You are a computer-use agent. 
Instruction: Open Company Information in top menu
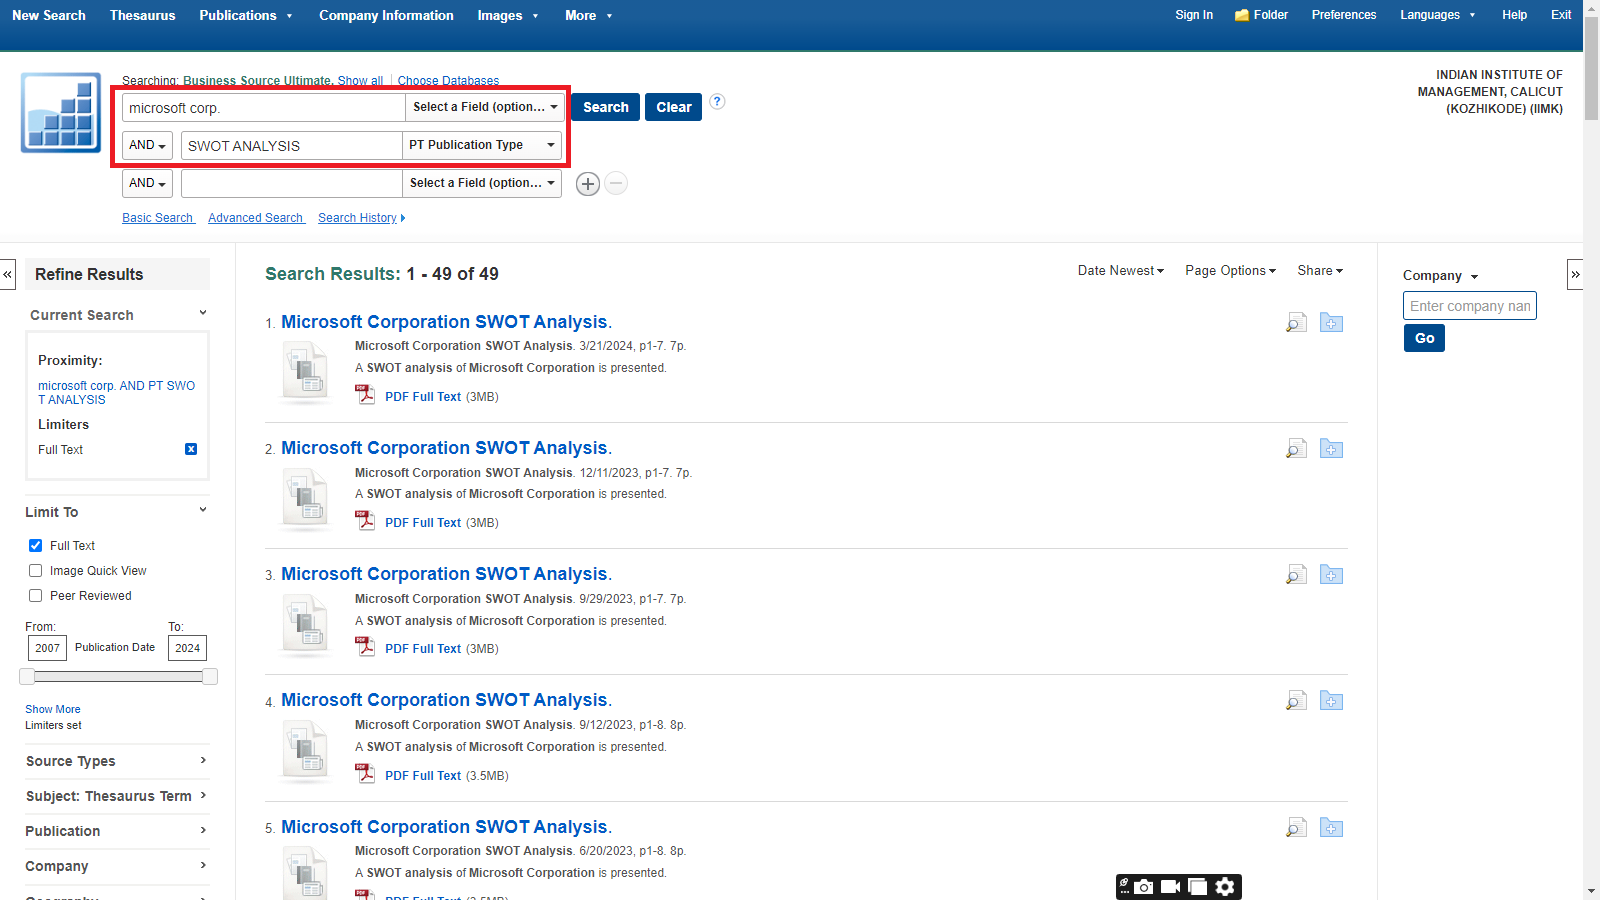(x=386, y=15)
